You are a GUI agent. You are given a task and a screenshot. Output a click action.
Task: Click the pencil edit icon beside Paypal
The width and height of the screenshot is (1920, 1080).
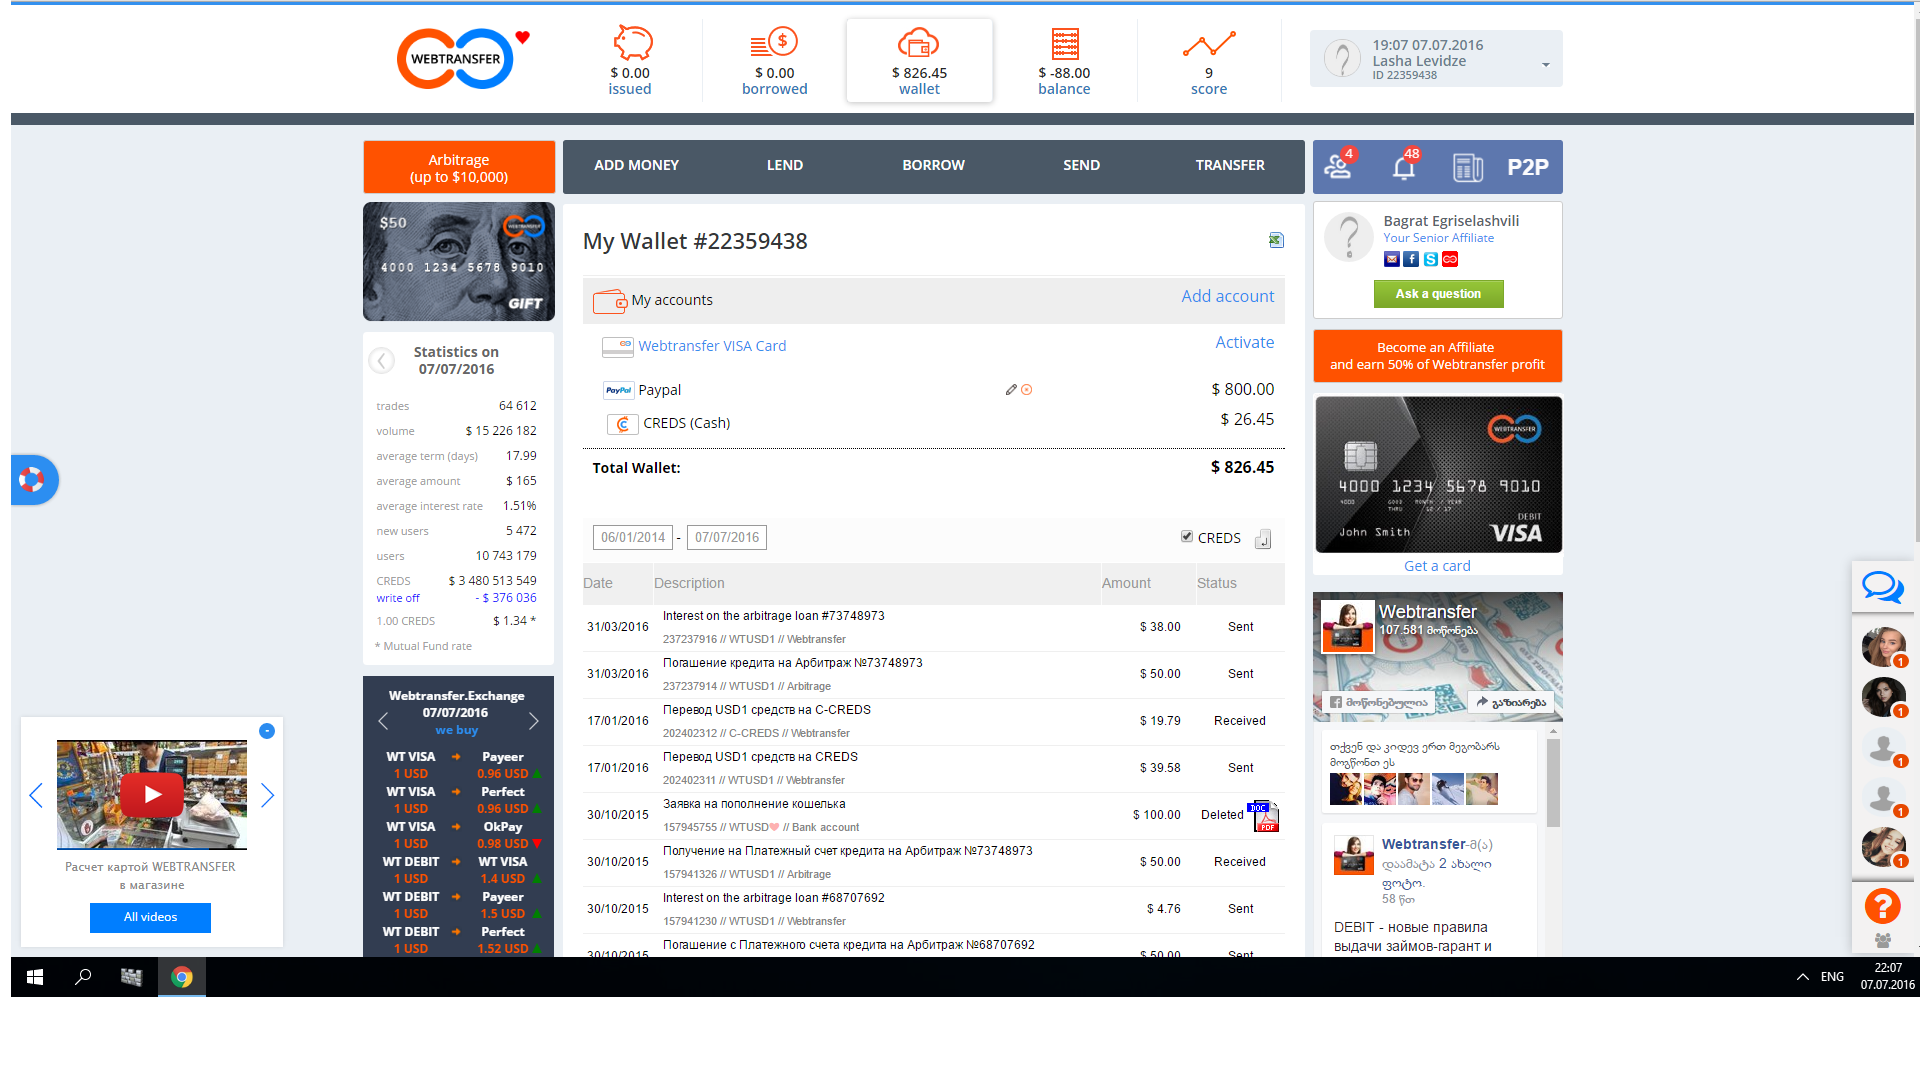[1011, 390]
